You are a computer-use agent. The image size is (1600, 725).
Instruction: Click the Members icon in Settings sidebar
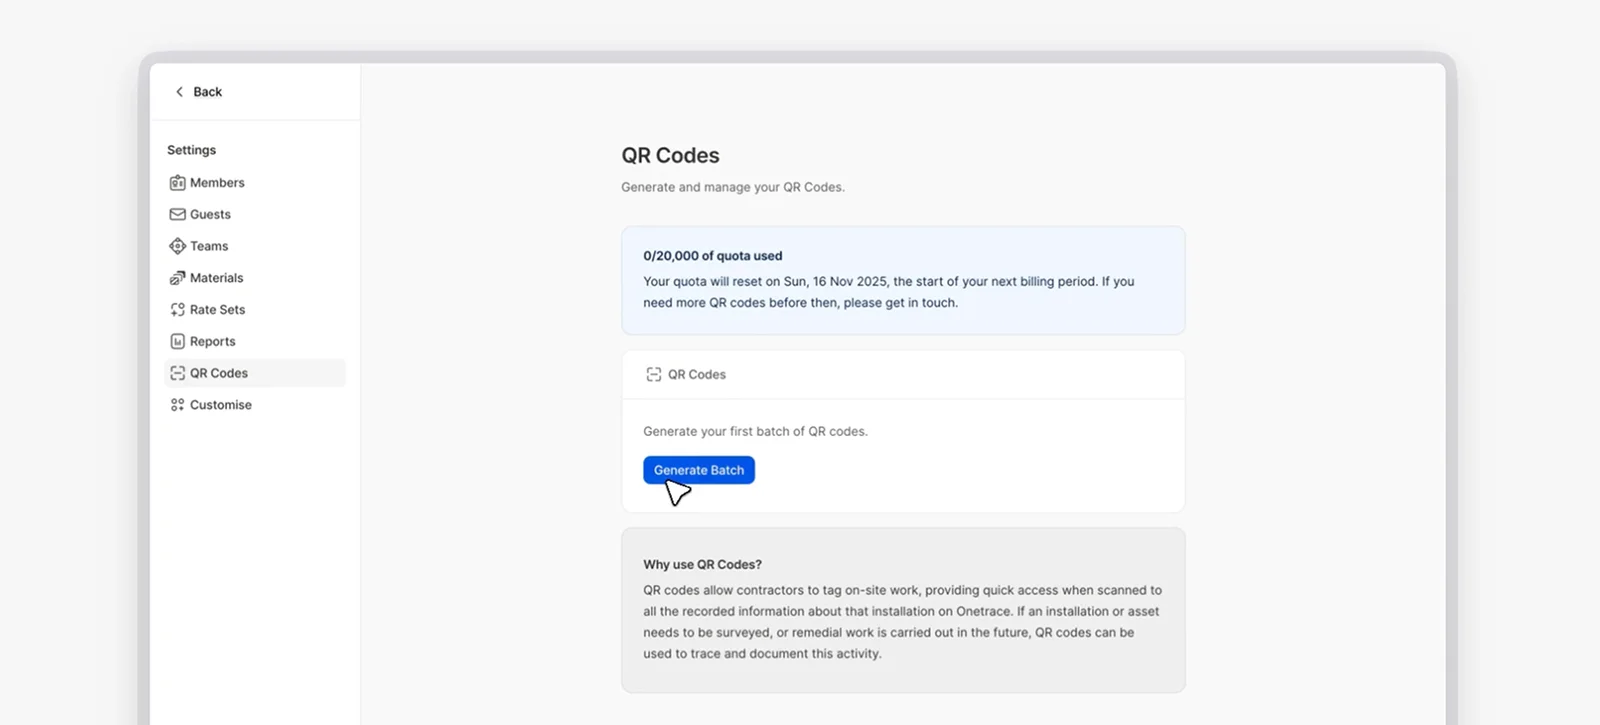point(177,183)
